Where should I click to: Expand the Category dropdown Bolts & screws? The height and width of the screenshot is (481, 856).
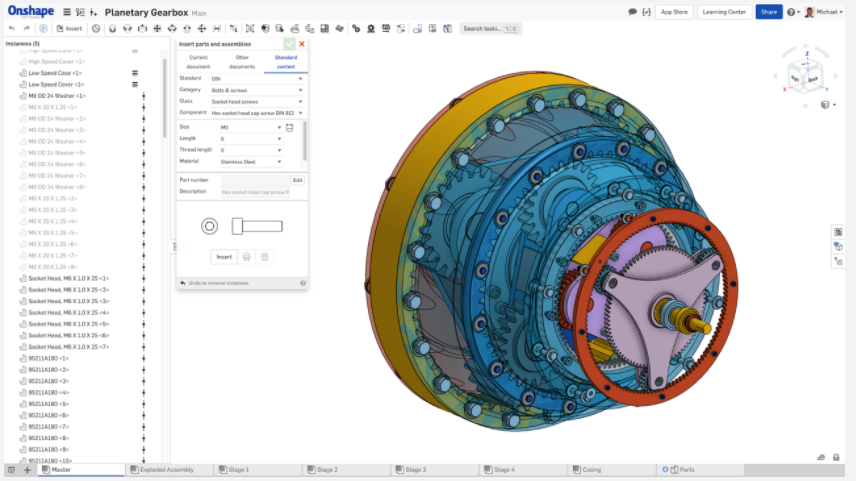(254, 90)
